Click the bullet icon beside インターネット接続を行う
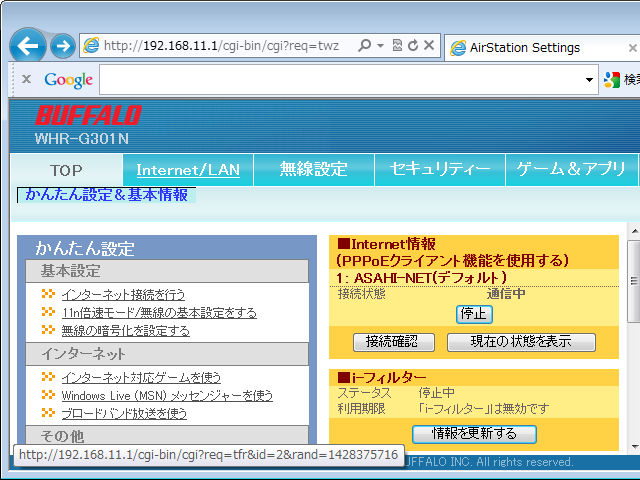The height and width of the screenshot is (480, 640). point(48,293)
